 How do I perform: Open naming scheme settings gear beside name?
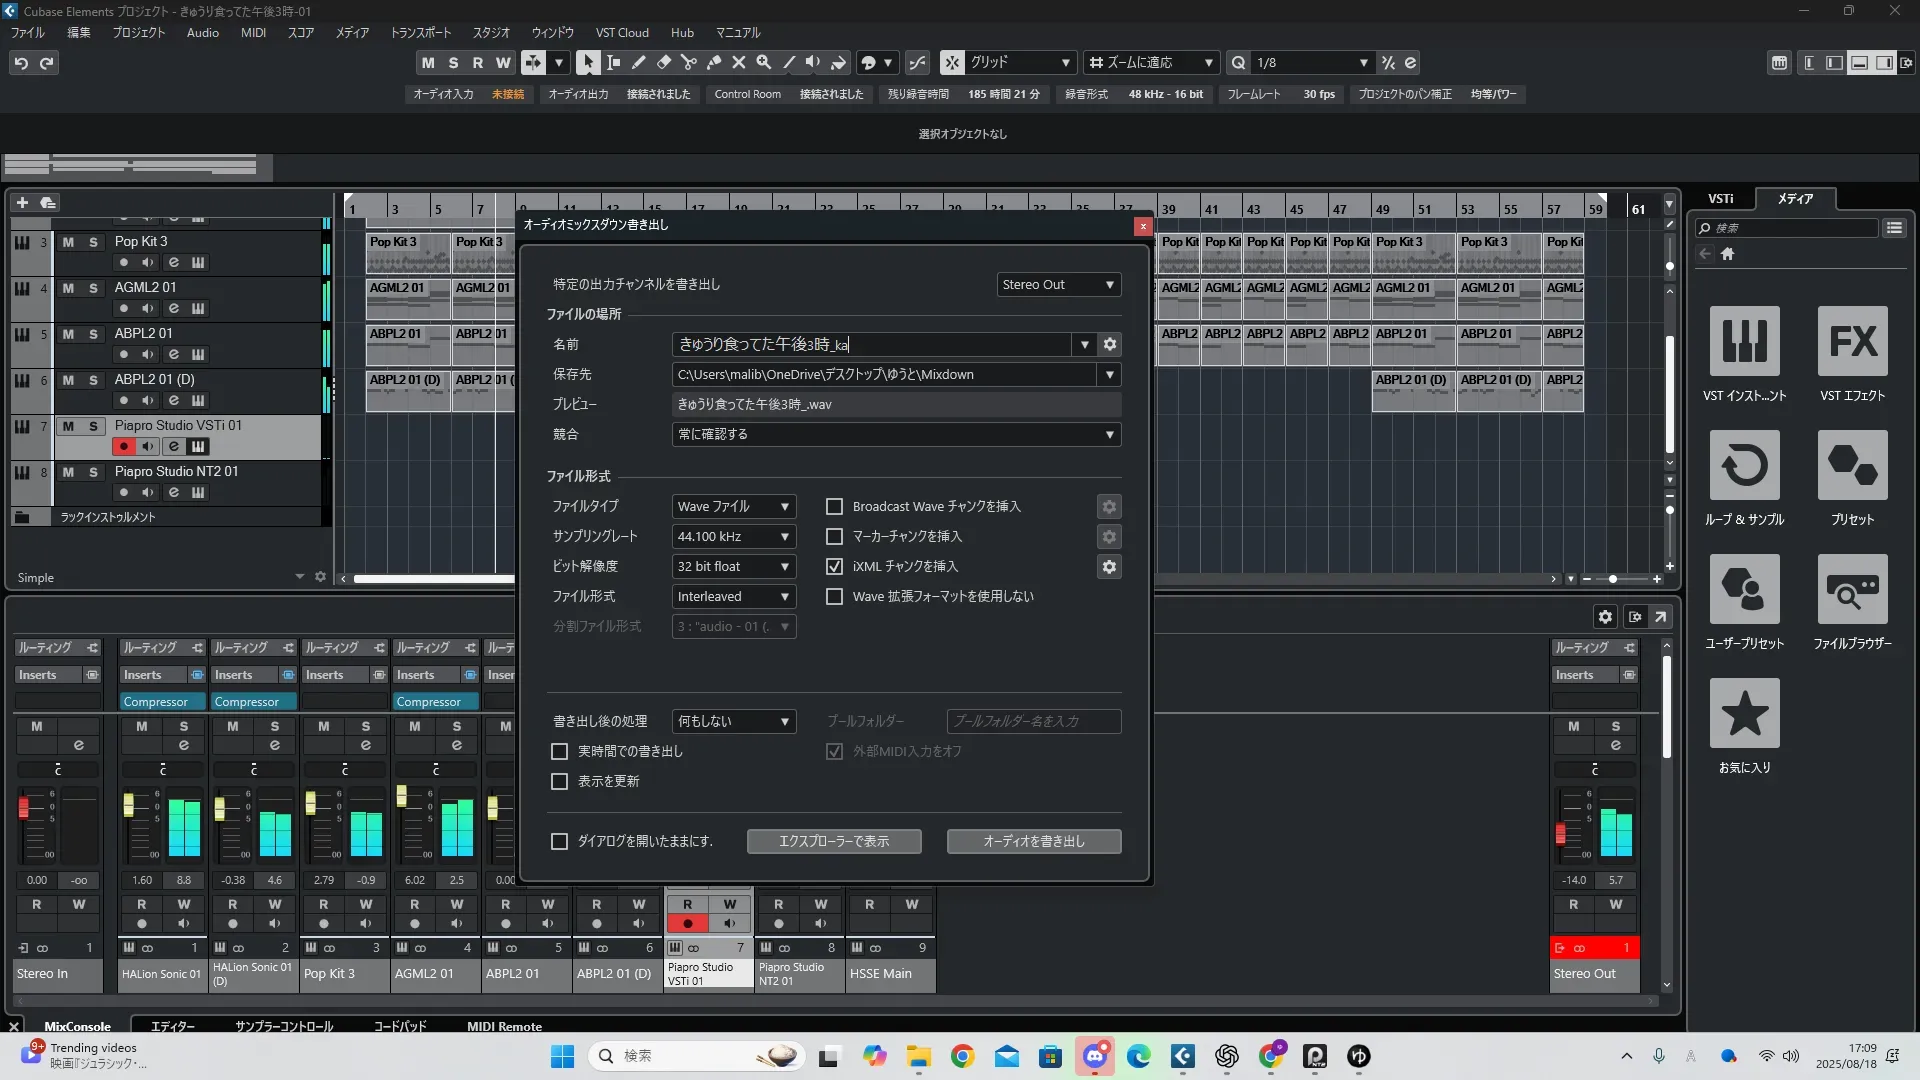tap(1109, 344)
